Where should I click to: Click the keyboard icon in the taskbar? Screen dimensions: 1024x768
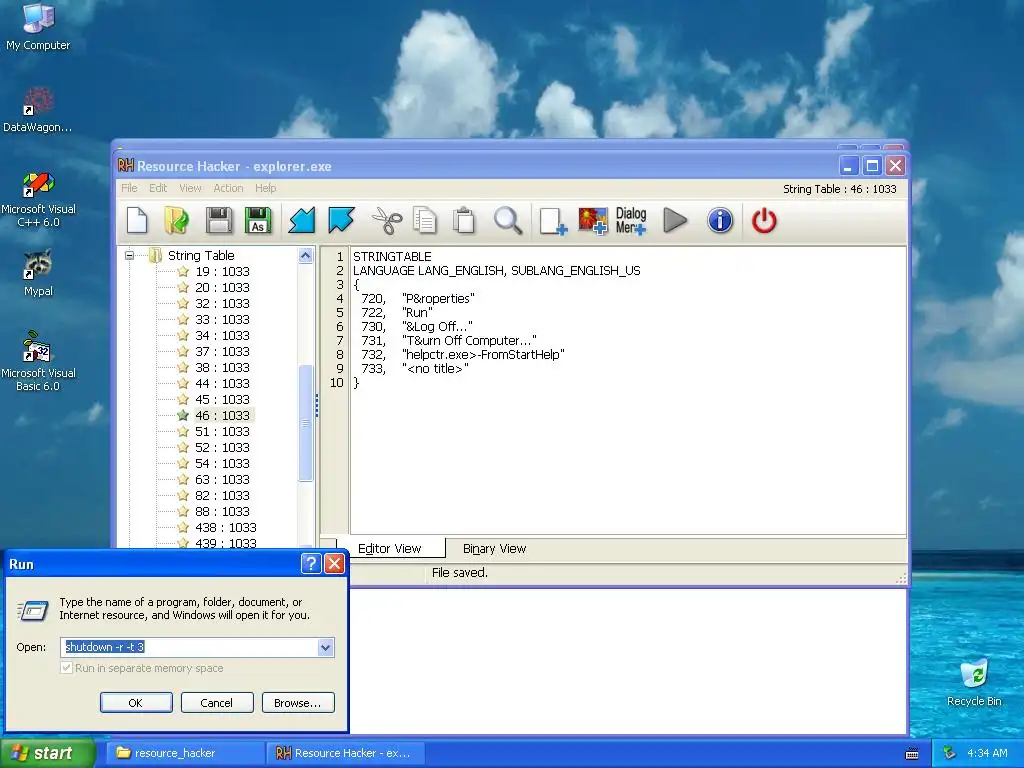[912, 754]
